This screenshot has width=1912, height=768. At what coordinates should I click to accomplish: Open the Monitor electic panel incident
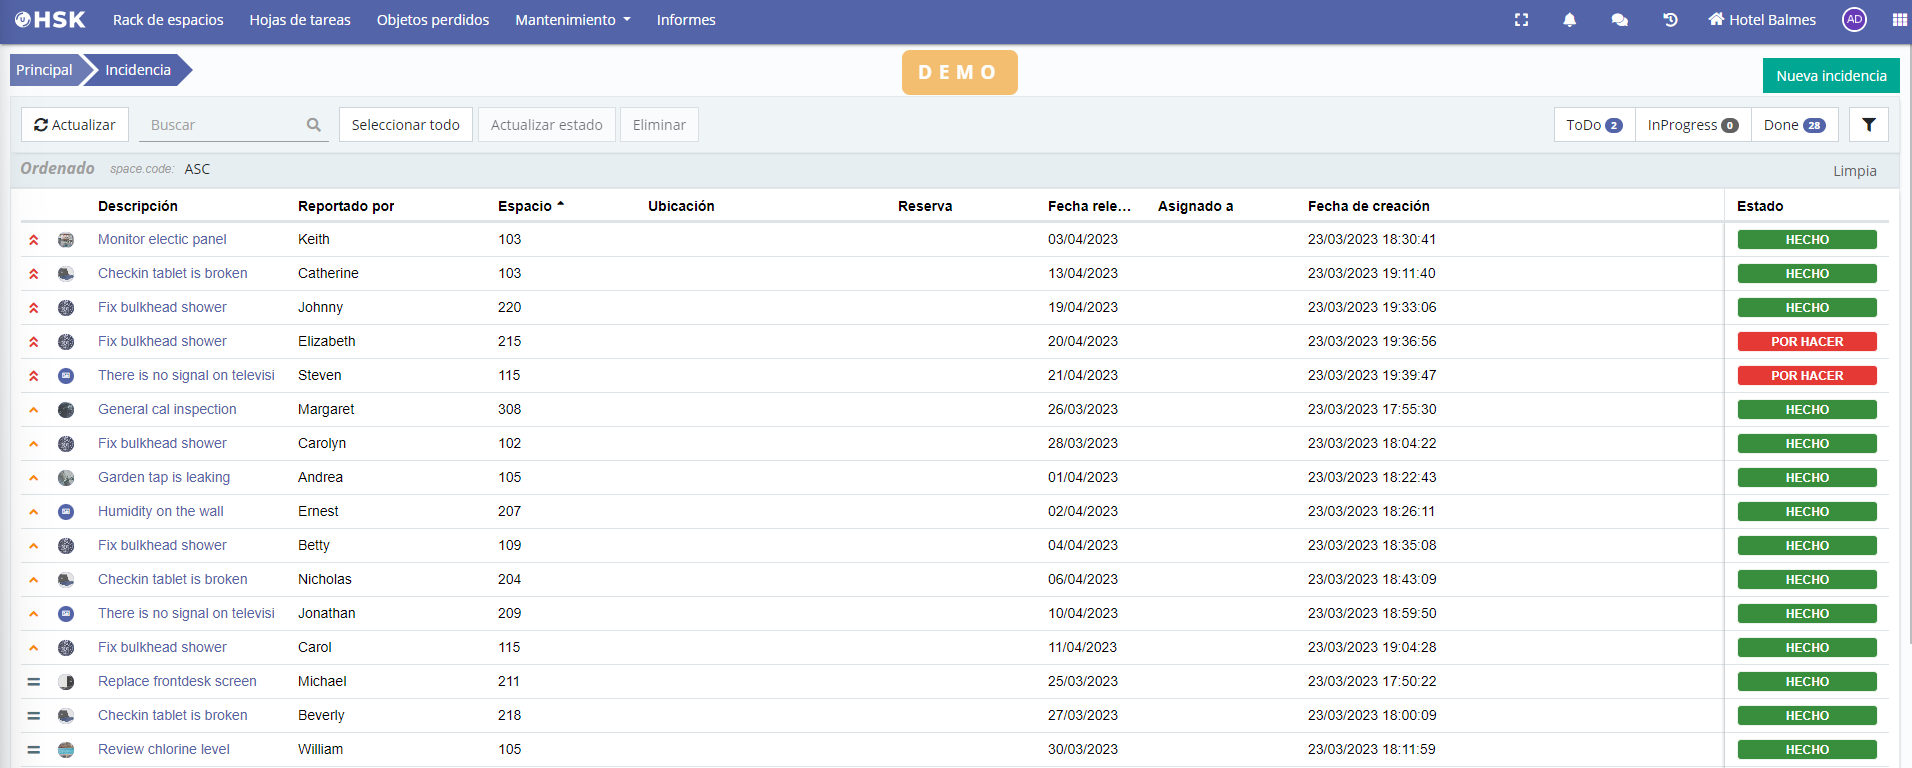[x=162, y=239]
